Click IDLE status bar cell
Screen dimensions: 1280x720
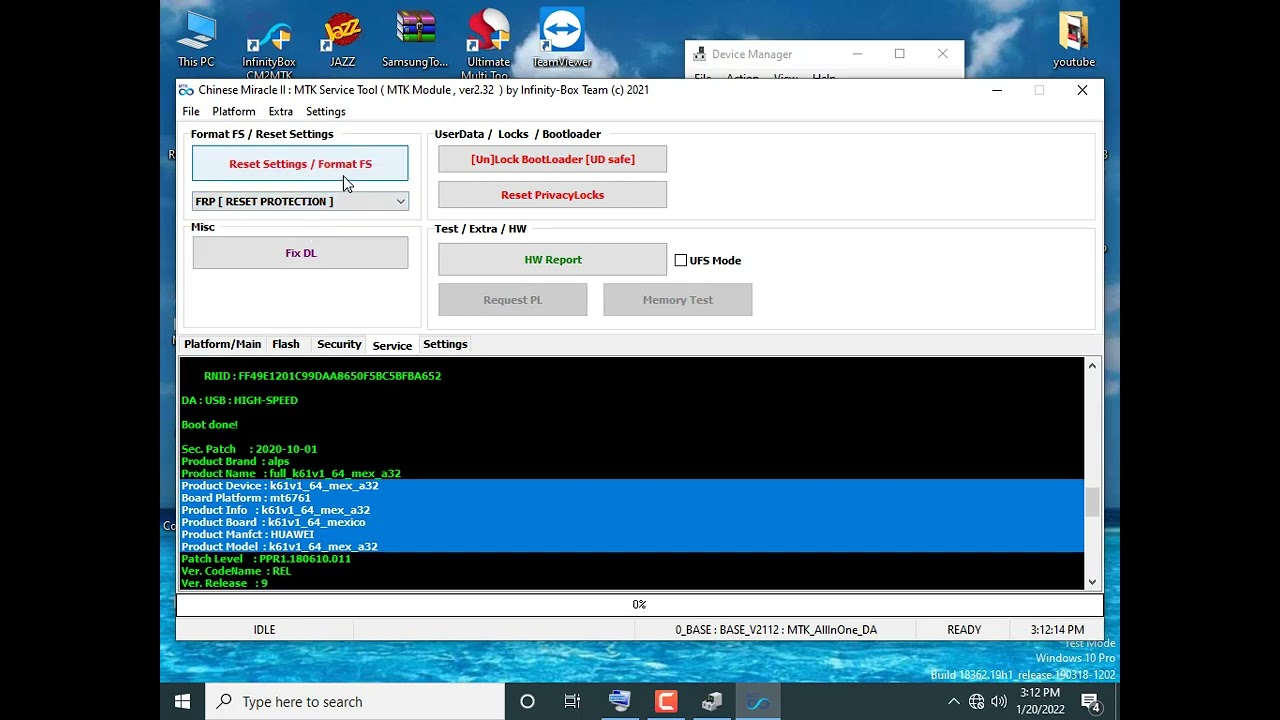264,630
